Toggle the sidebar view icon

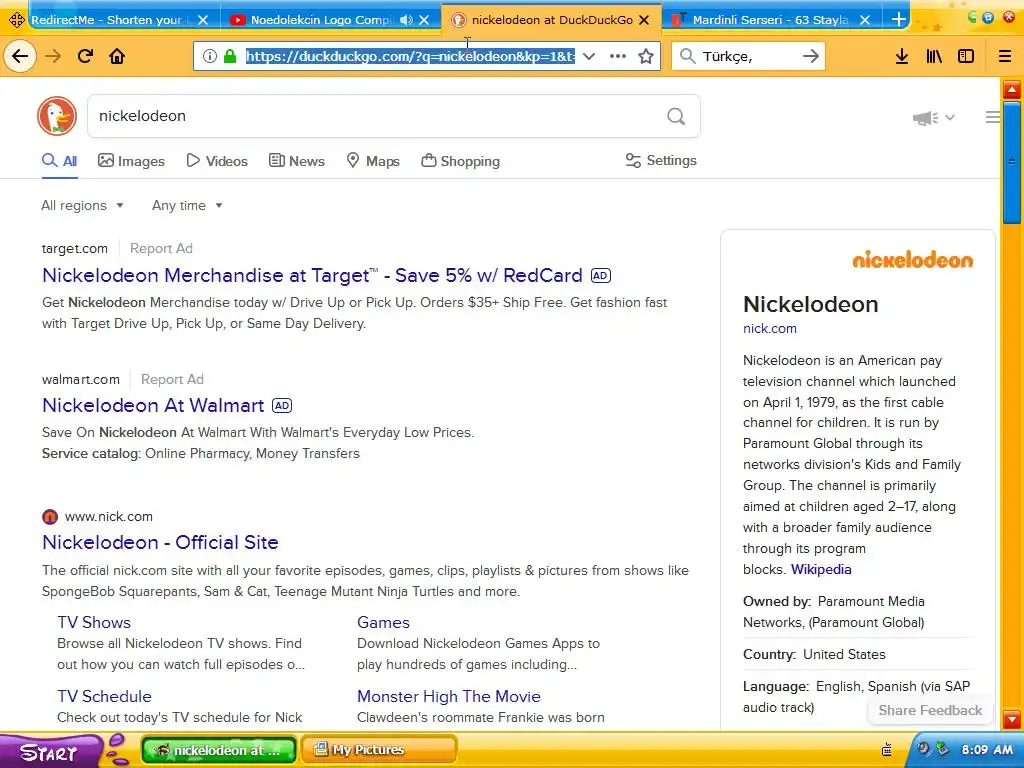coord(966,56)
